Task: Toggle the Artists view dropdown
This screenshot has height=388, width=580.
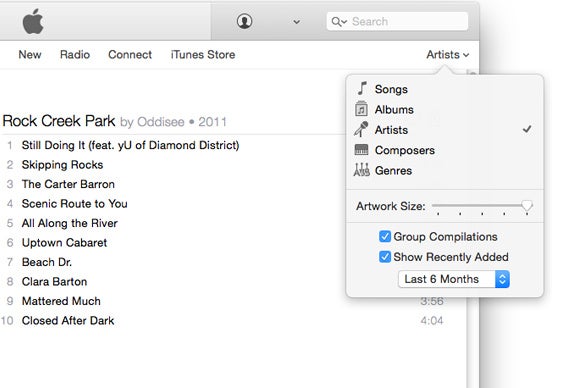Action: pos(448,55)
